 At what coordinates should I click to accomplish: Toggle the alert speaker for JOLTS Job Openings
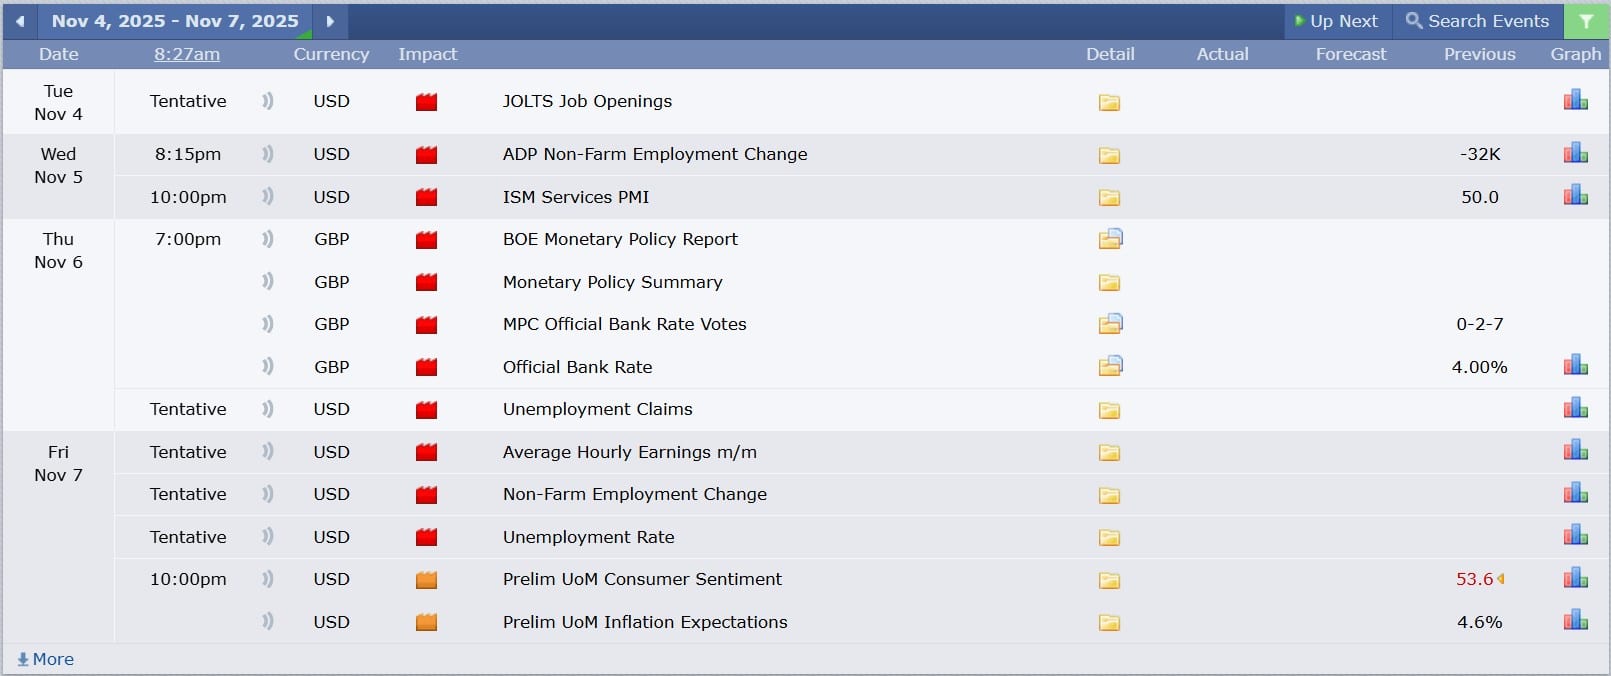click(267, 100)
